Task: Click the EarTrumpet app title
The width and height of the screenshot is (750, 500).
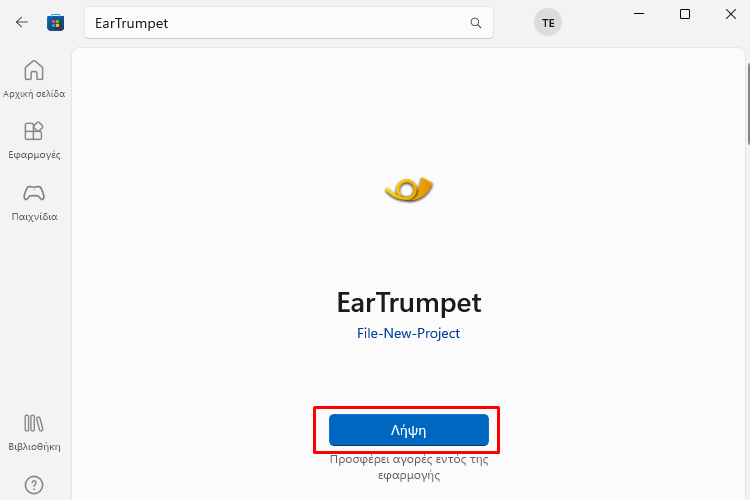Action: click(x=409, y=303)
